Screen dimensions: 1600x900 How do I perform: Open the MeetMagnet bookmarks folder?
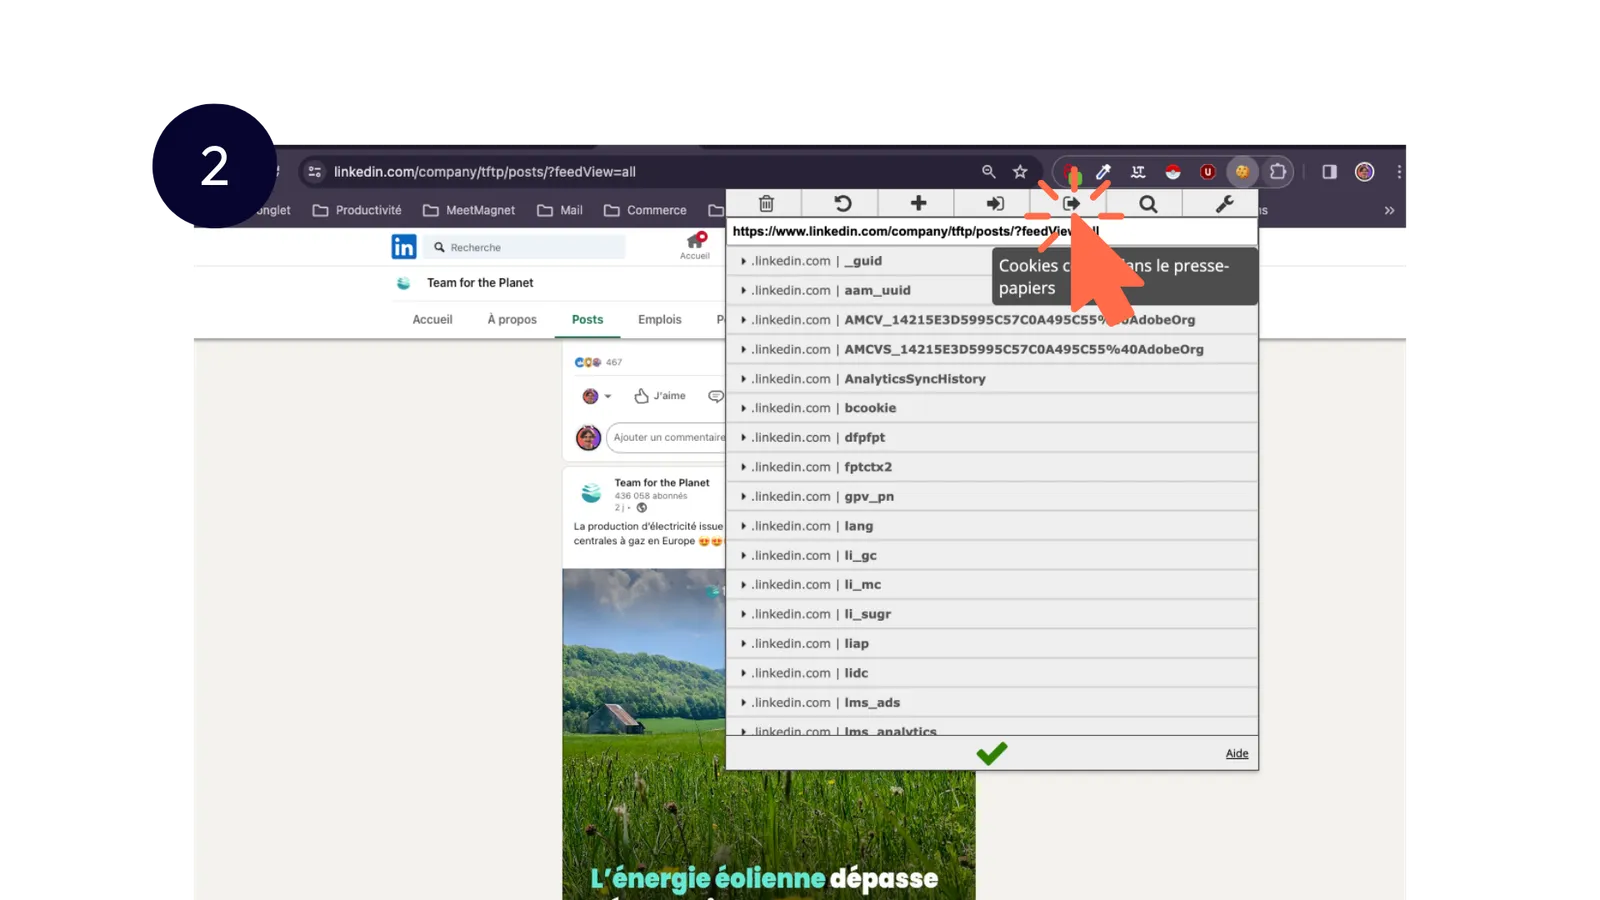point(469,210)
